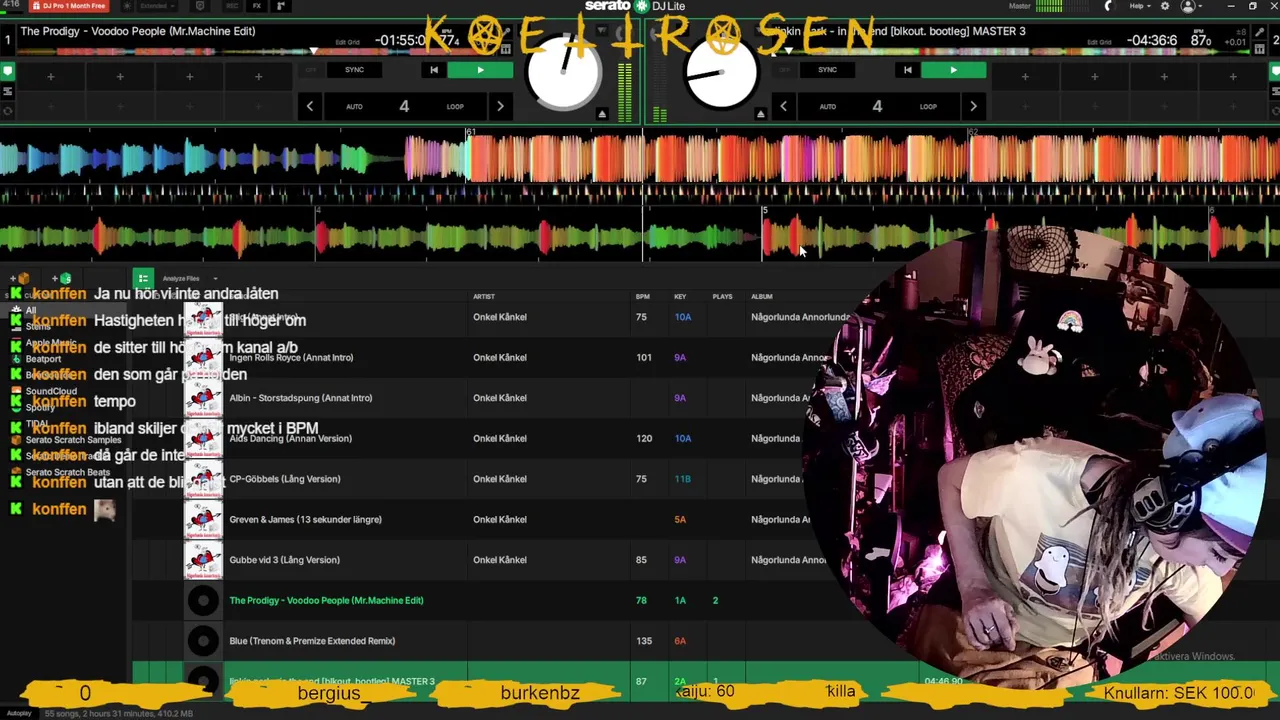Click album art of Gubbe vid 3 track
Screen dimensions: 1280x720
203,560
